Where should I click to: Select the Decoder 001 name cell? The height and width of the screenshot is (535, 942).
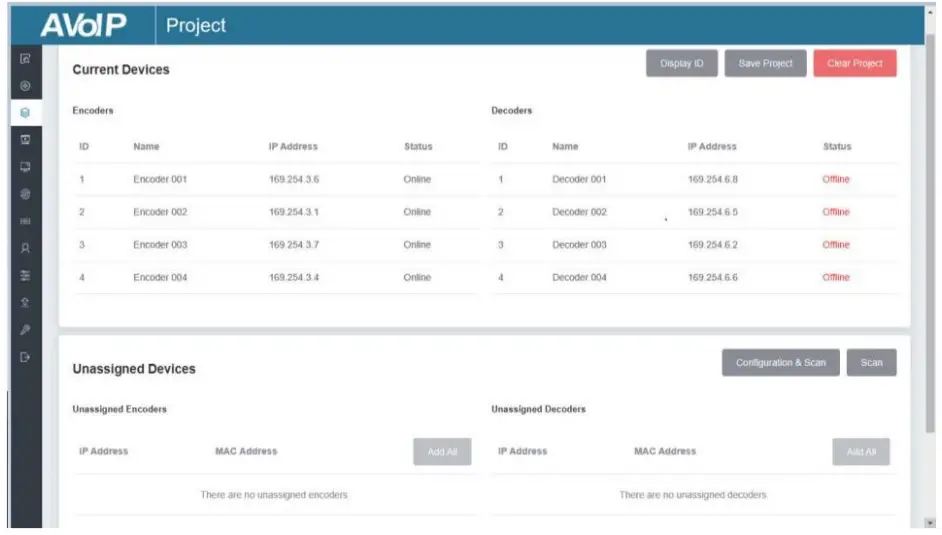point(579,179)
